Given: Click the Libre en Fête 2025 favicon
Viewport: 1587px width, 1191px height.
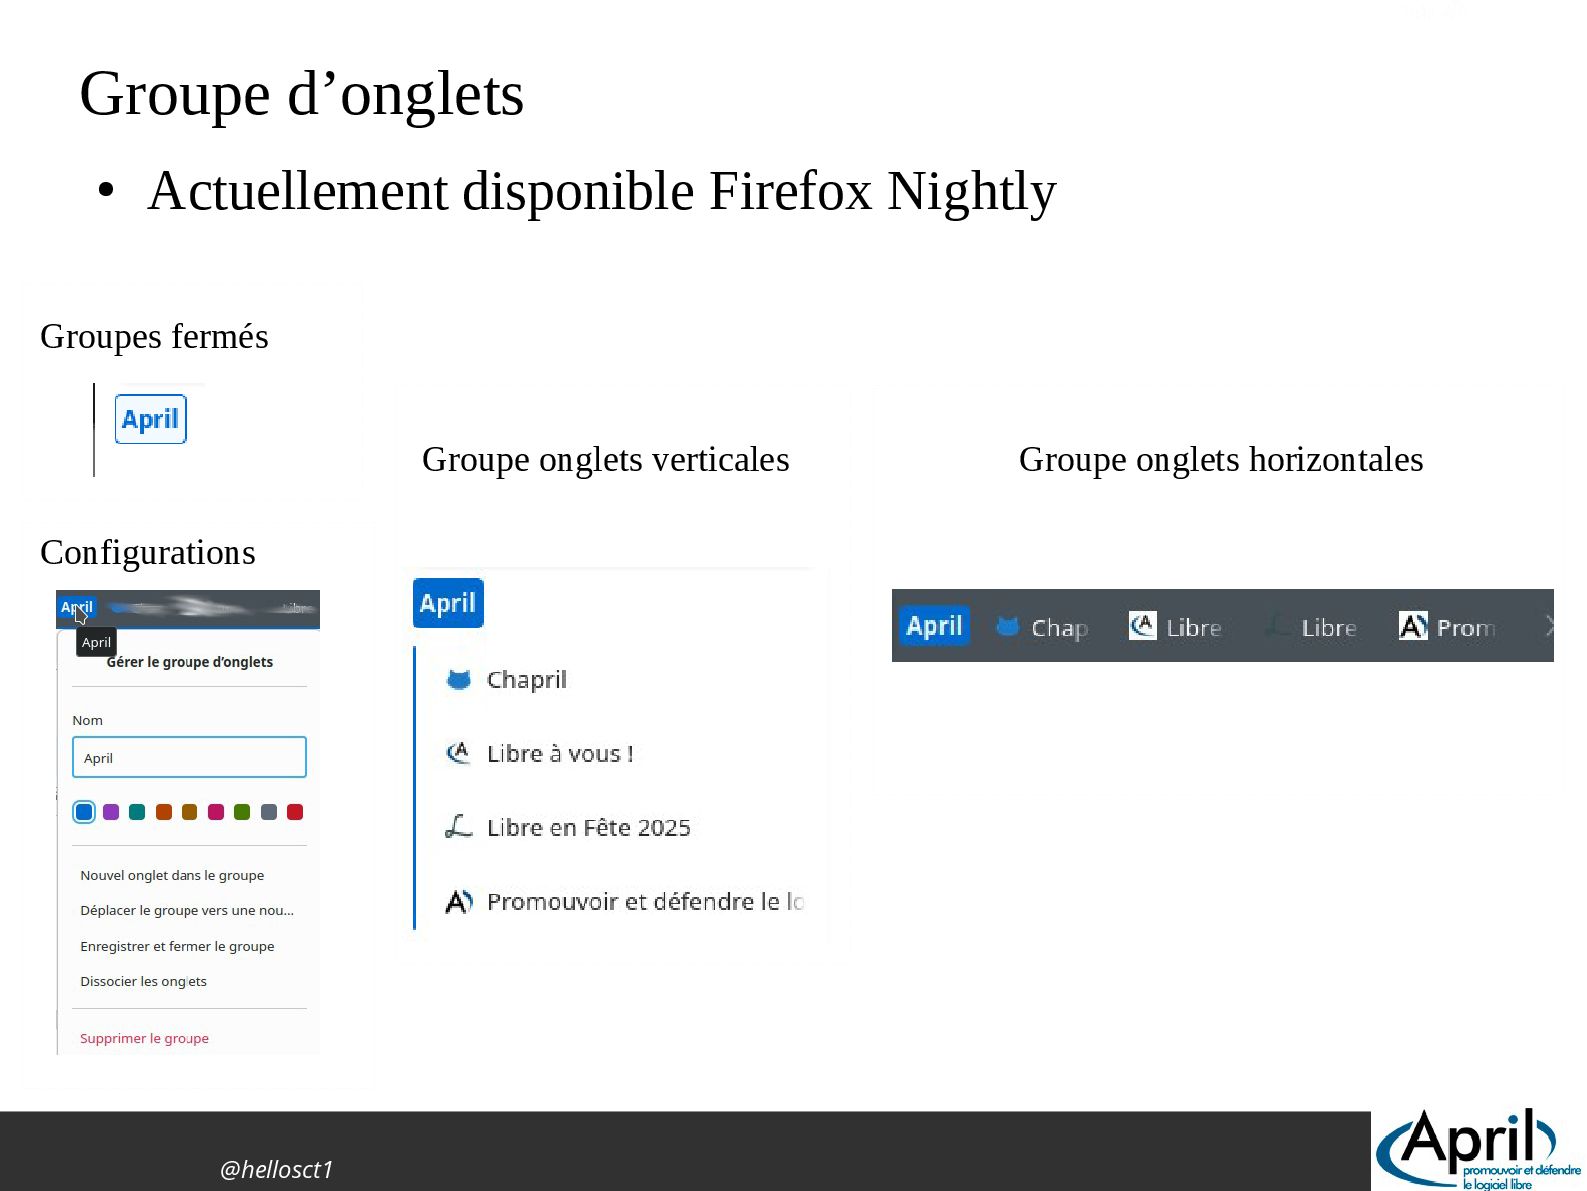Looking at the screenshot, I should tap(458, 827).
